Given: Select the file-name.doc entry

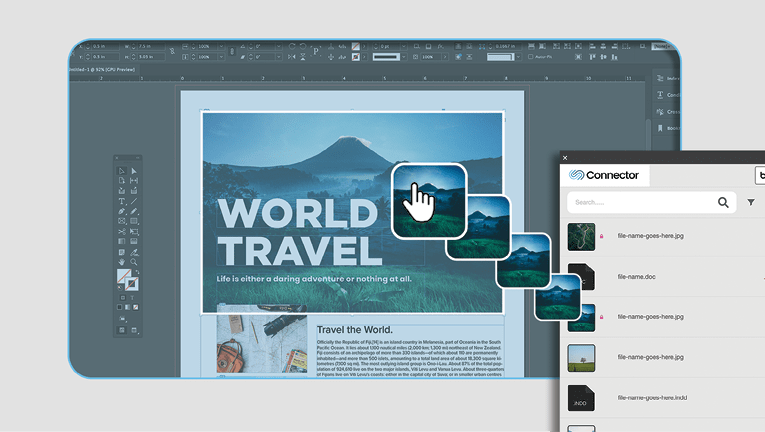Looking at the screenshot, I should coord(636,276).
